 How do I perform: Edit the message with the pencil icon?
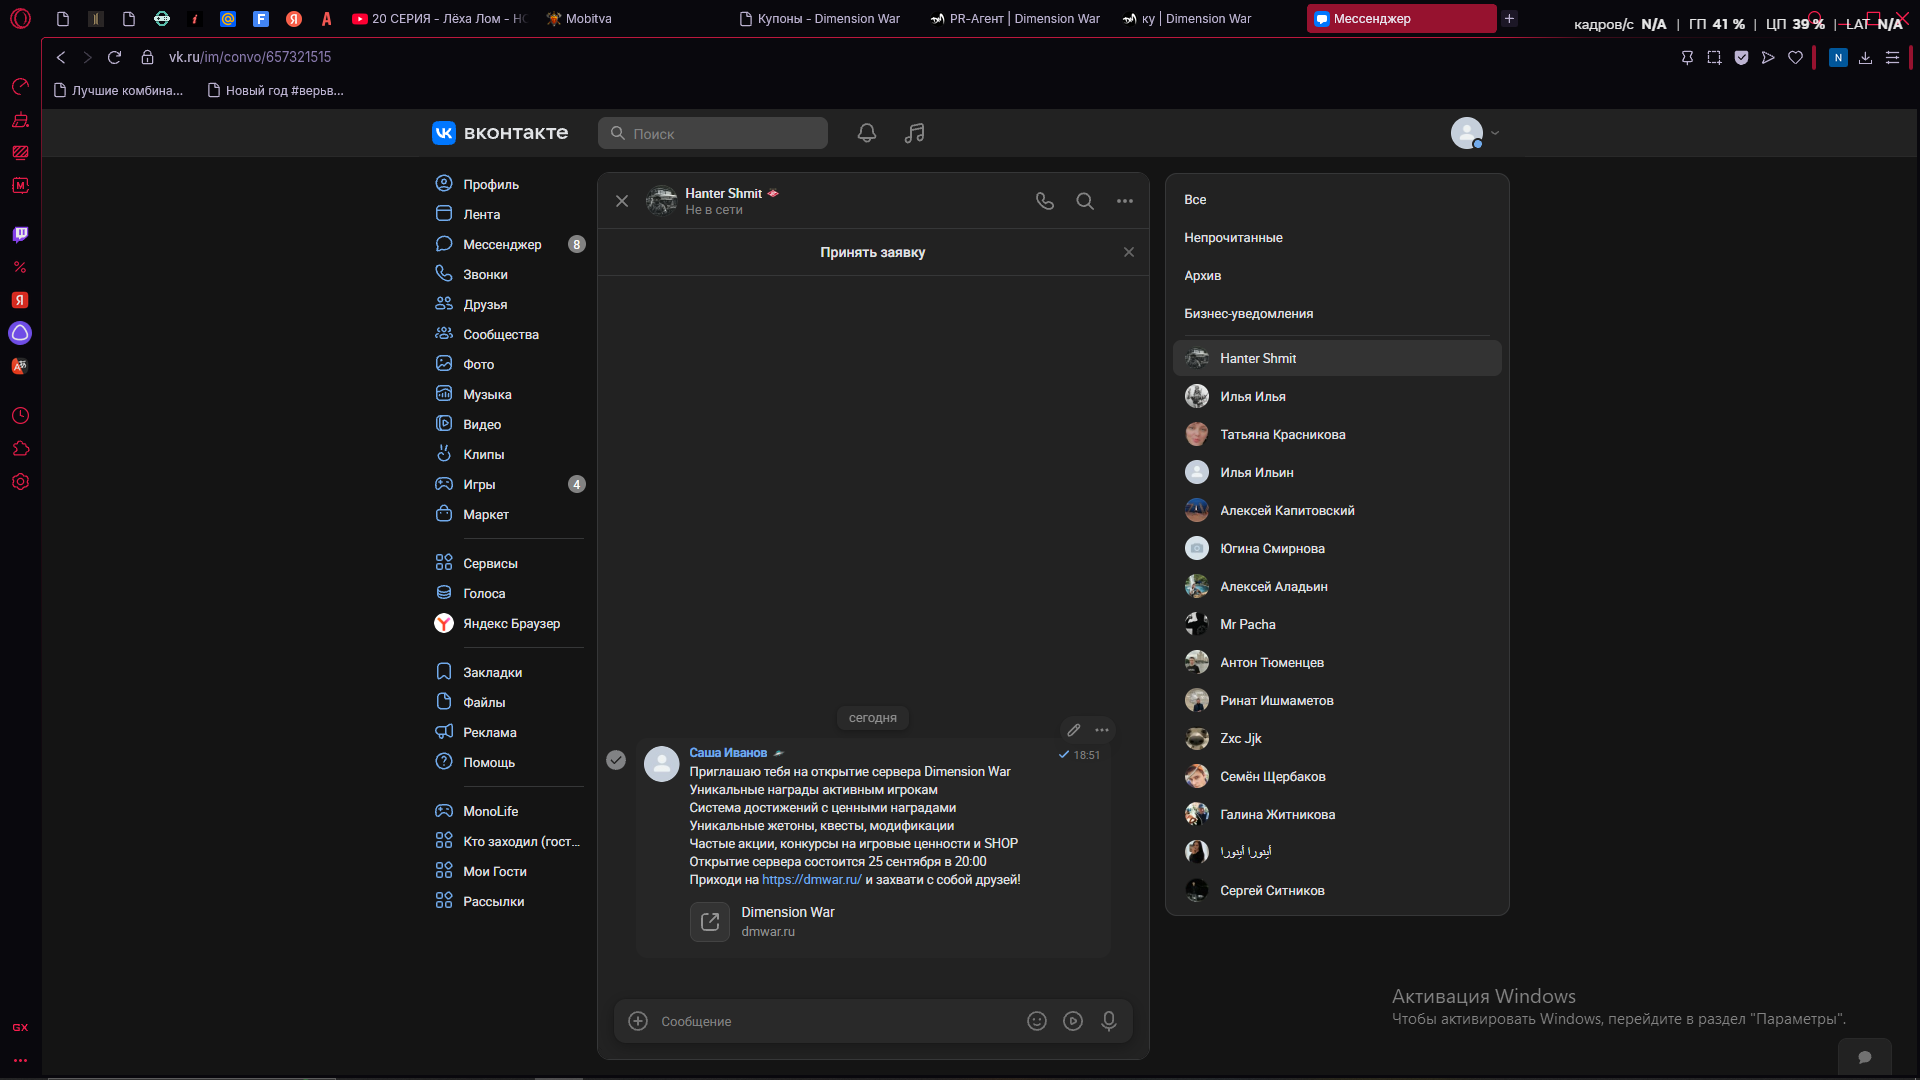tap(1074, 730)
